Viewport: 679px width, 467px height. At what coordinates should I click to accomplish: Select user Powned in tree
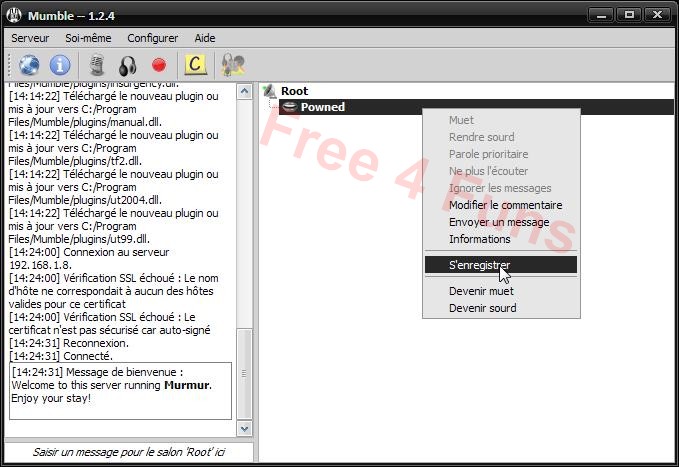[323, 107]
